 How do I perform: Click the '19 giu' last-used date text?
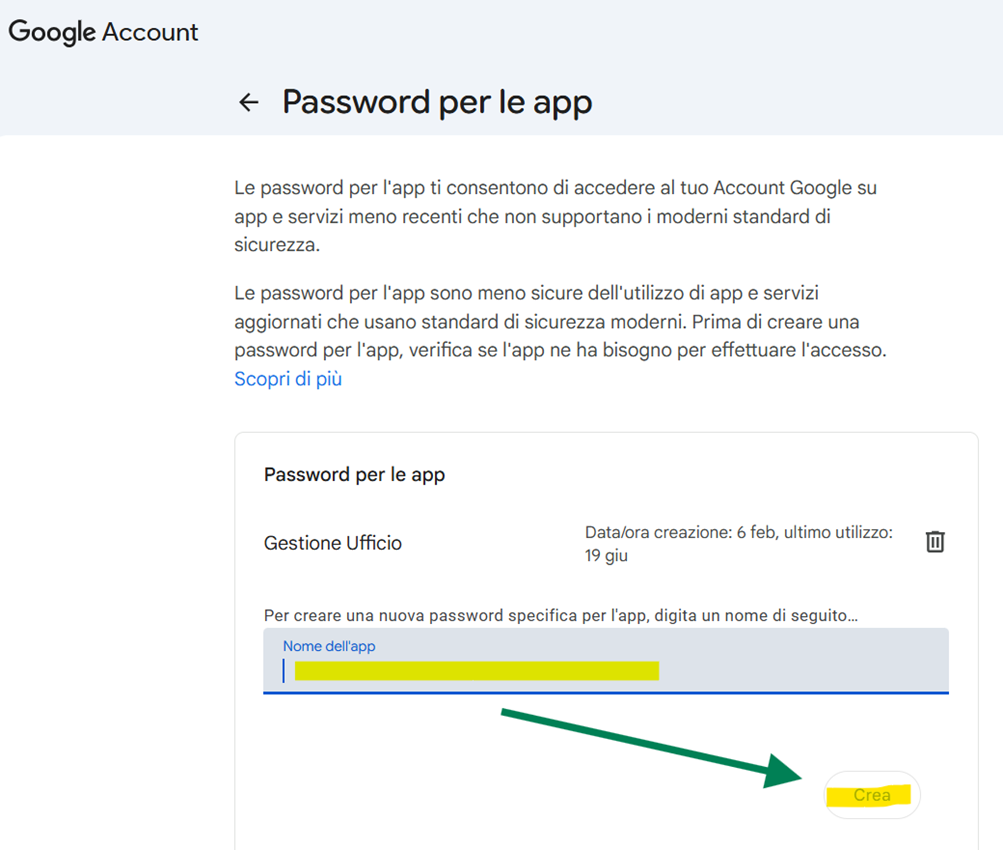(606, 555)
